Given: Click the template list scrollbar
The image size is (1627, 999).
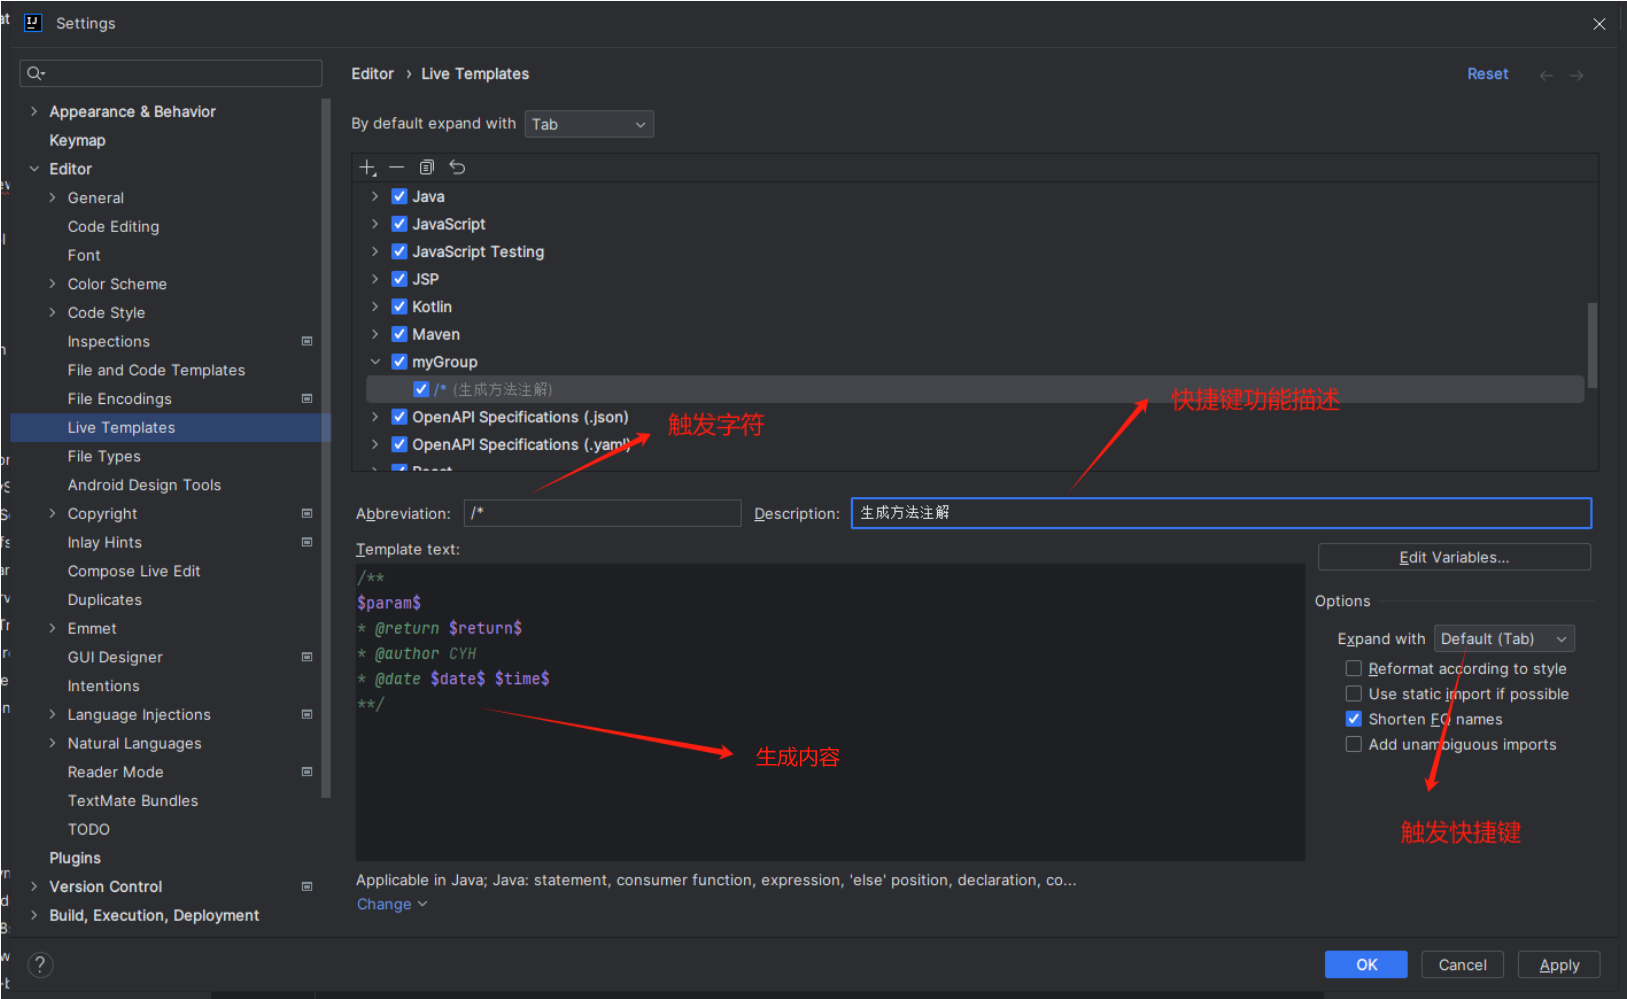Looking at the screenshot, I should tap(1592, 345).
